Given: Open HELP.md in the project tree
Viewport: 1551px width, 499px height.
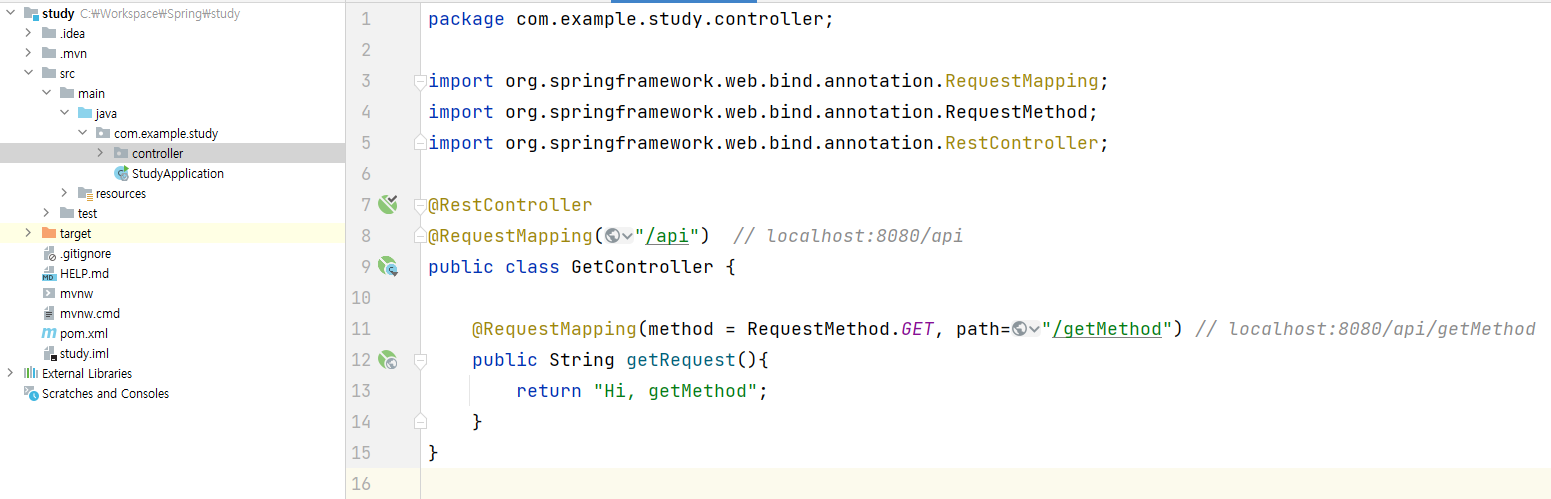Looking at the screenshot, I should pos(85,274).
